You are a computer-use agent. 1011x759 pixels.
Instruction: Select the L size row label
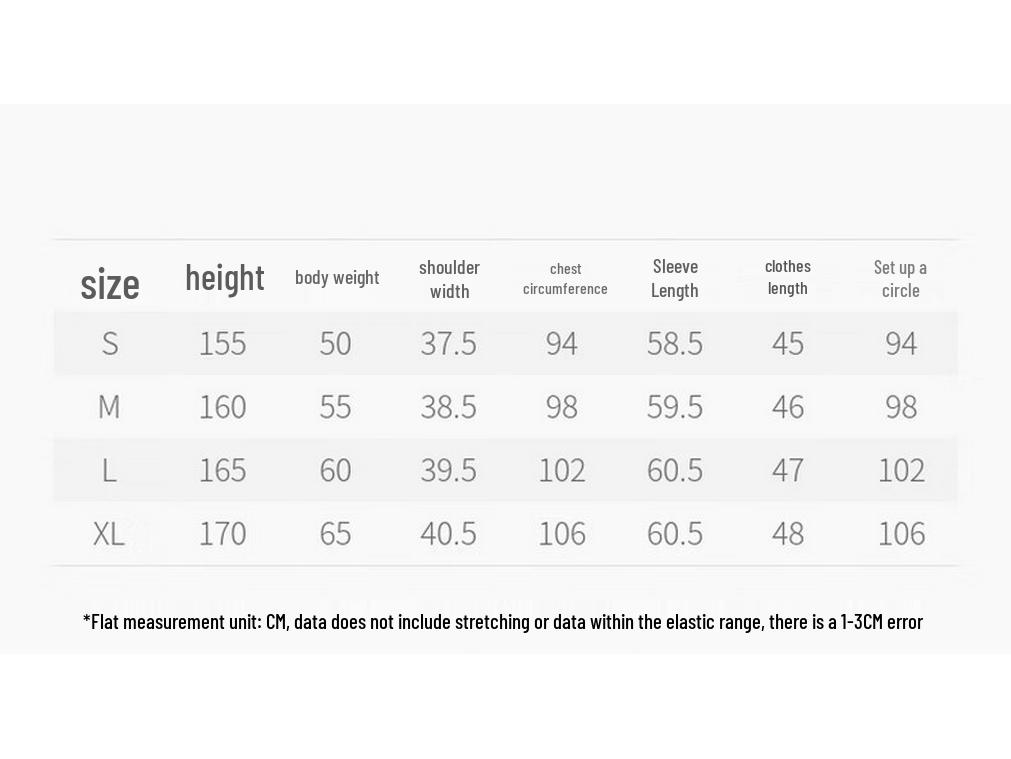coord(109,470)
